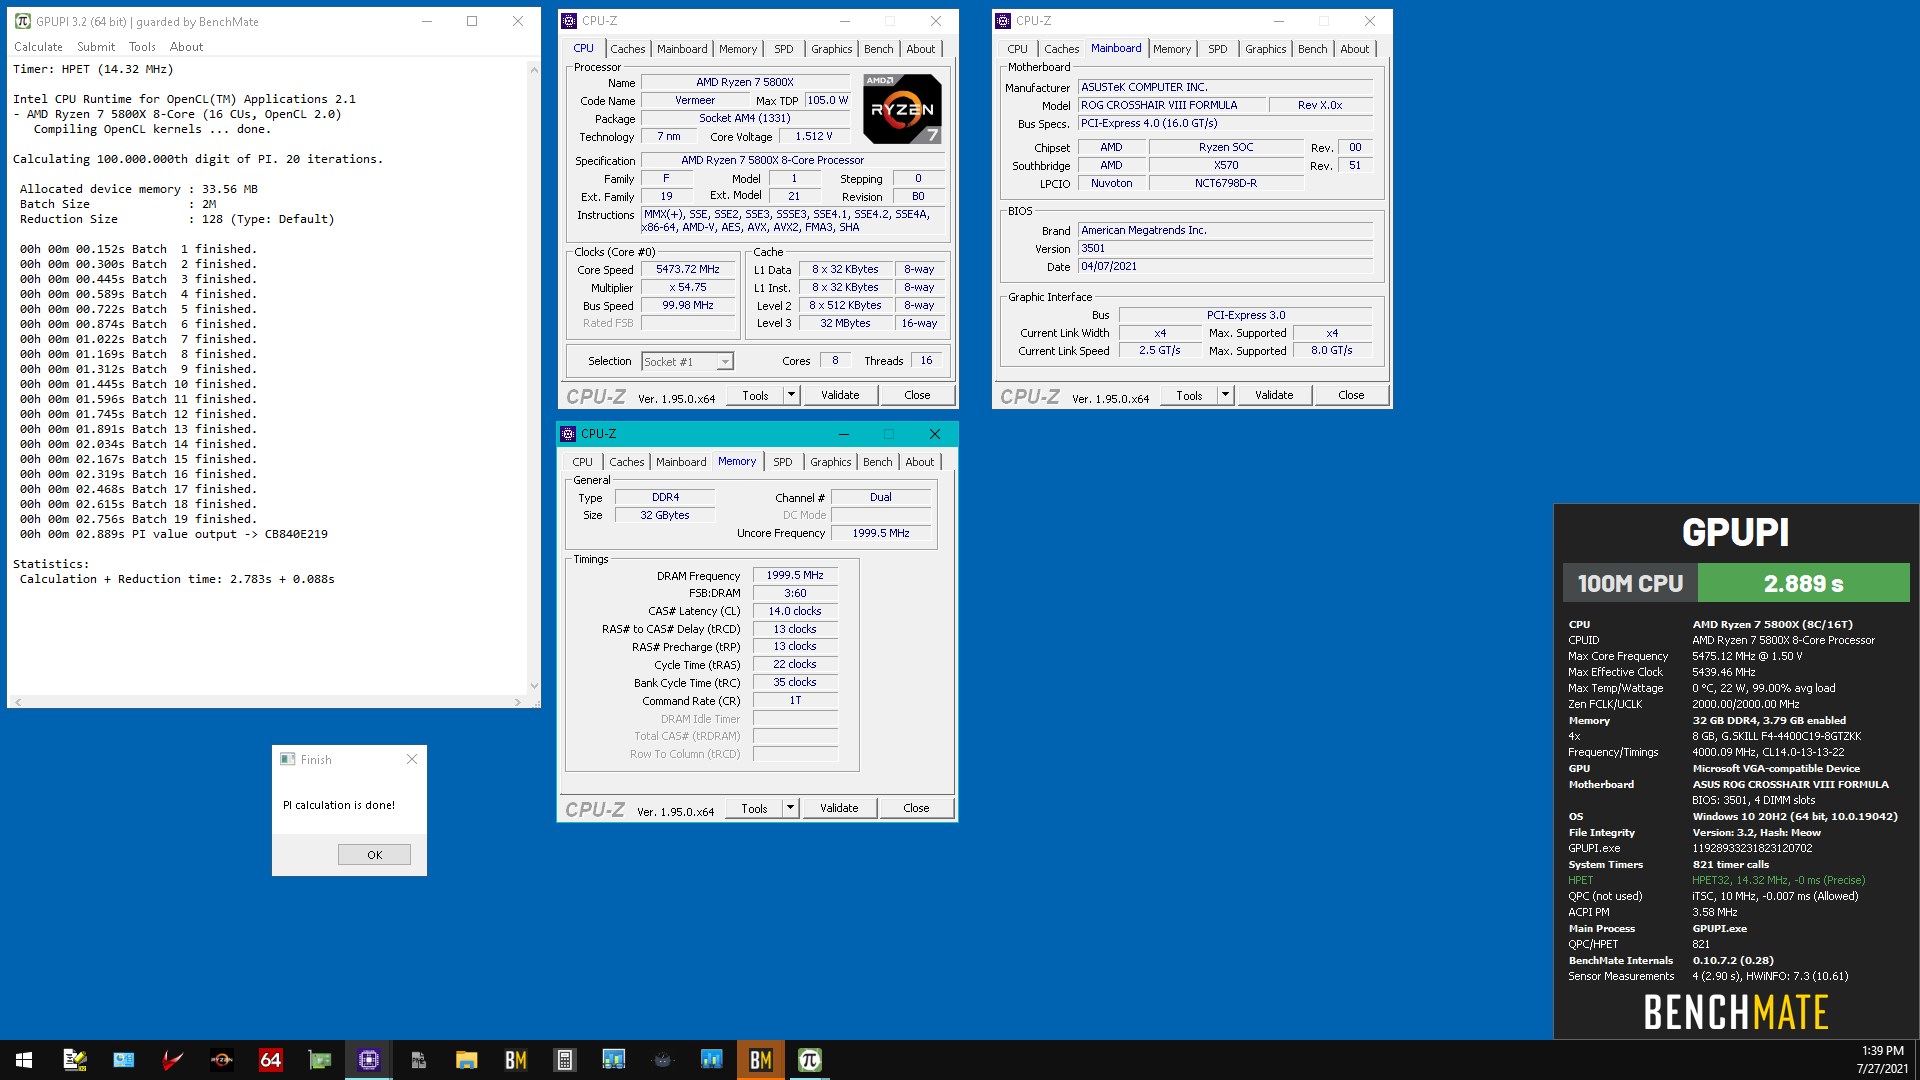Viewport: 1920px width, 1080px height.
Task: Switch to Caches tab in CPU-Z CPU window
Action: pyautogui.click(x=628, y=49)
